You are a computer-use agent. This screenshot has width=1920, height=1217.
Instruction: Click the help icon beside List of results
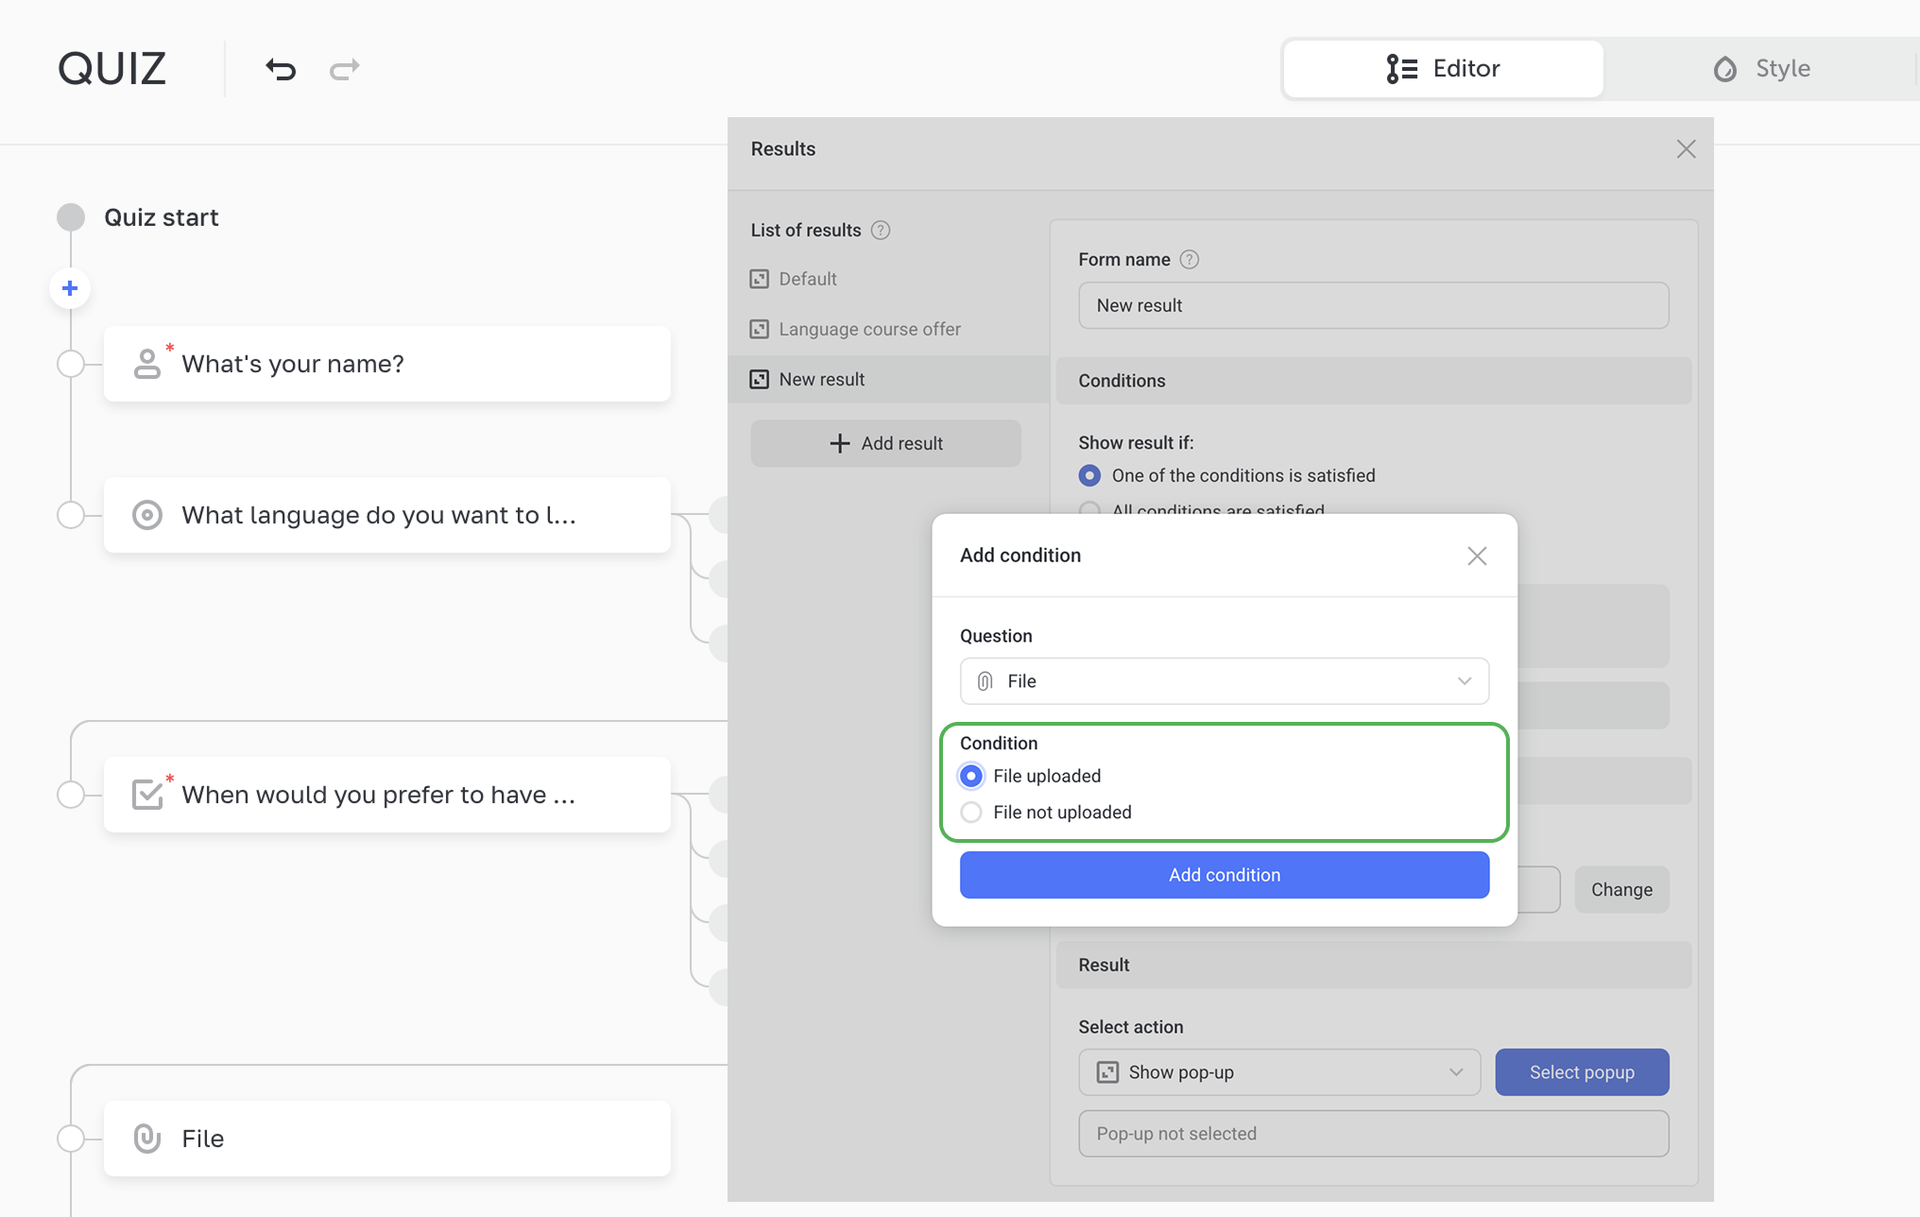(x=880, y=230)
